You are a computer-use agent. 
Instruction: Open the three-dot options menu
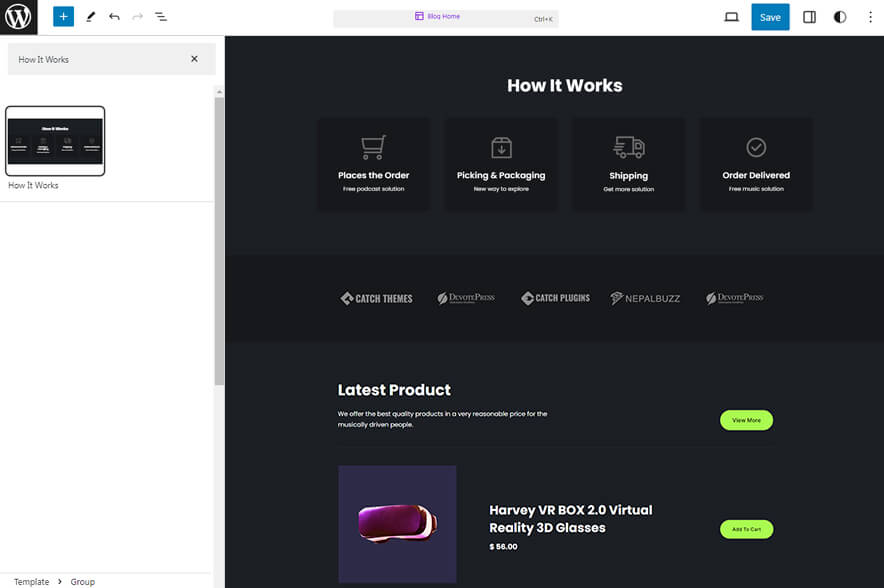point(869,16)
